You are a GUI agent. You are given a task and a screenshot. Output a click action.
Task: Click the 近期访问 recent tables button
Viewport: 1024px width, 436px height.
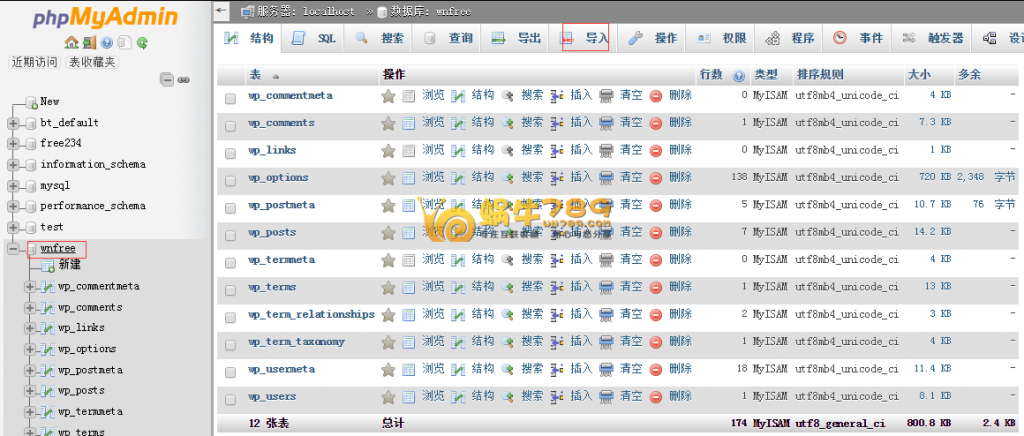pyautogui.click(x=36, y=62)
